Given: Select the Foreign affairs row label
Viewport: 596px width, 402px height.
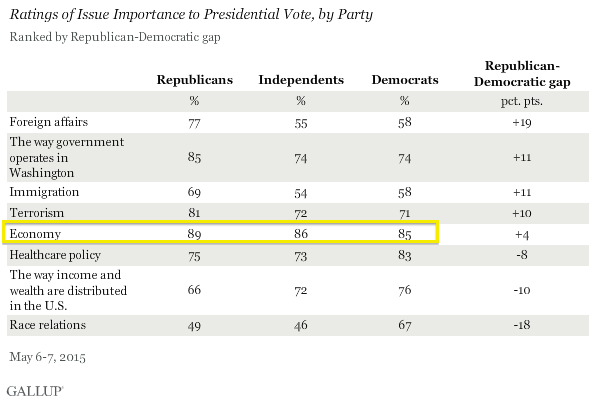Looking at the screenshot, I should click(49, 122).
